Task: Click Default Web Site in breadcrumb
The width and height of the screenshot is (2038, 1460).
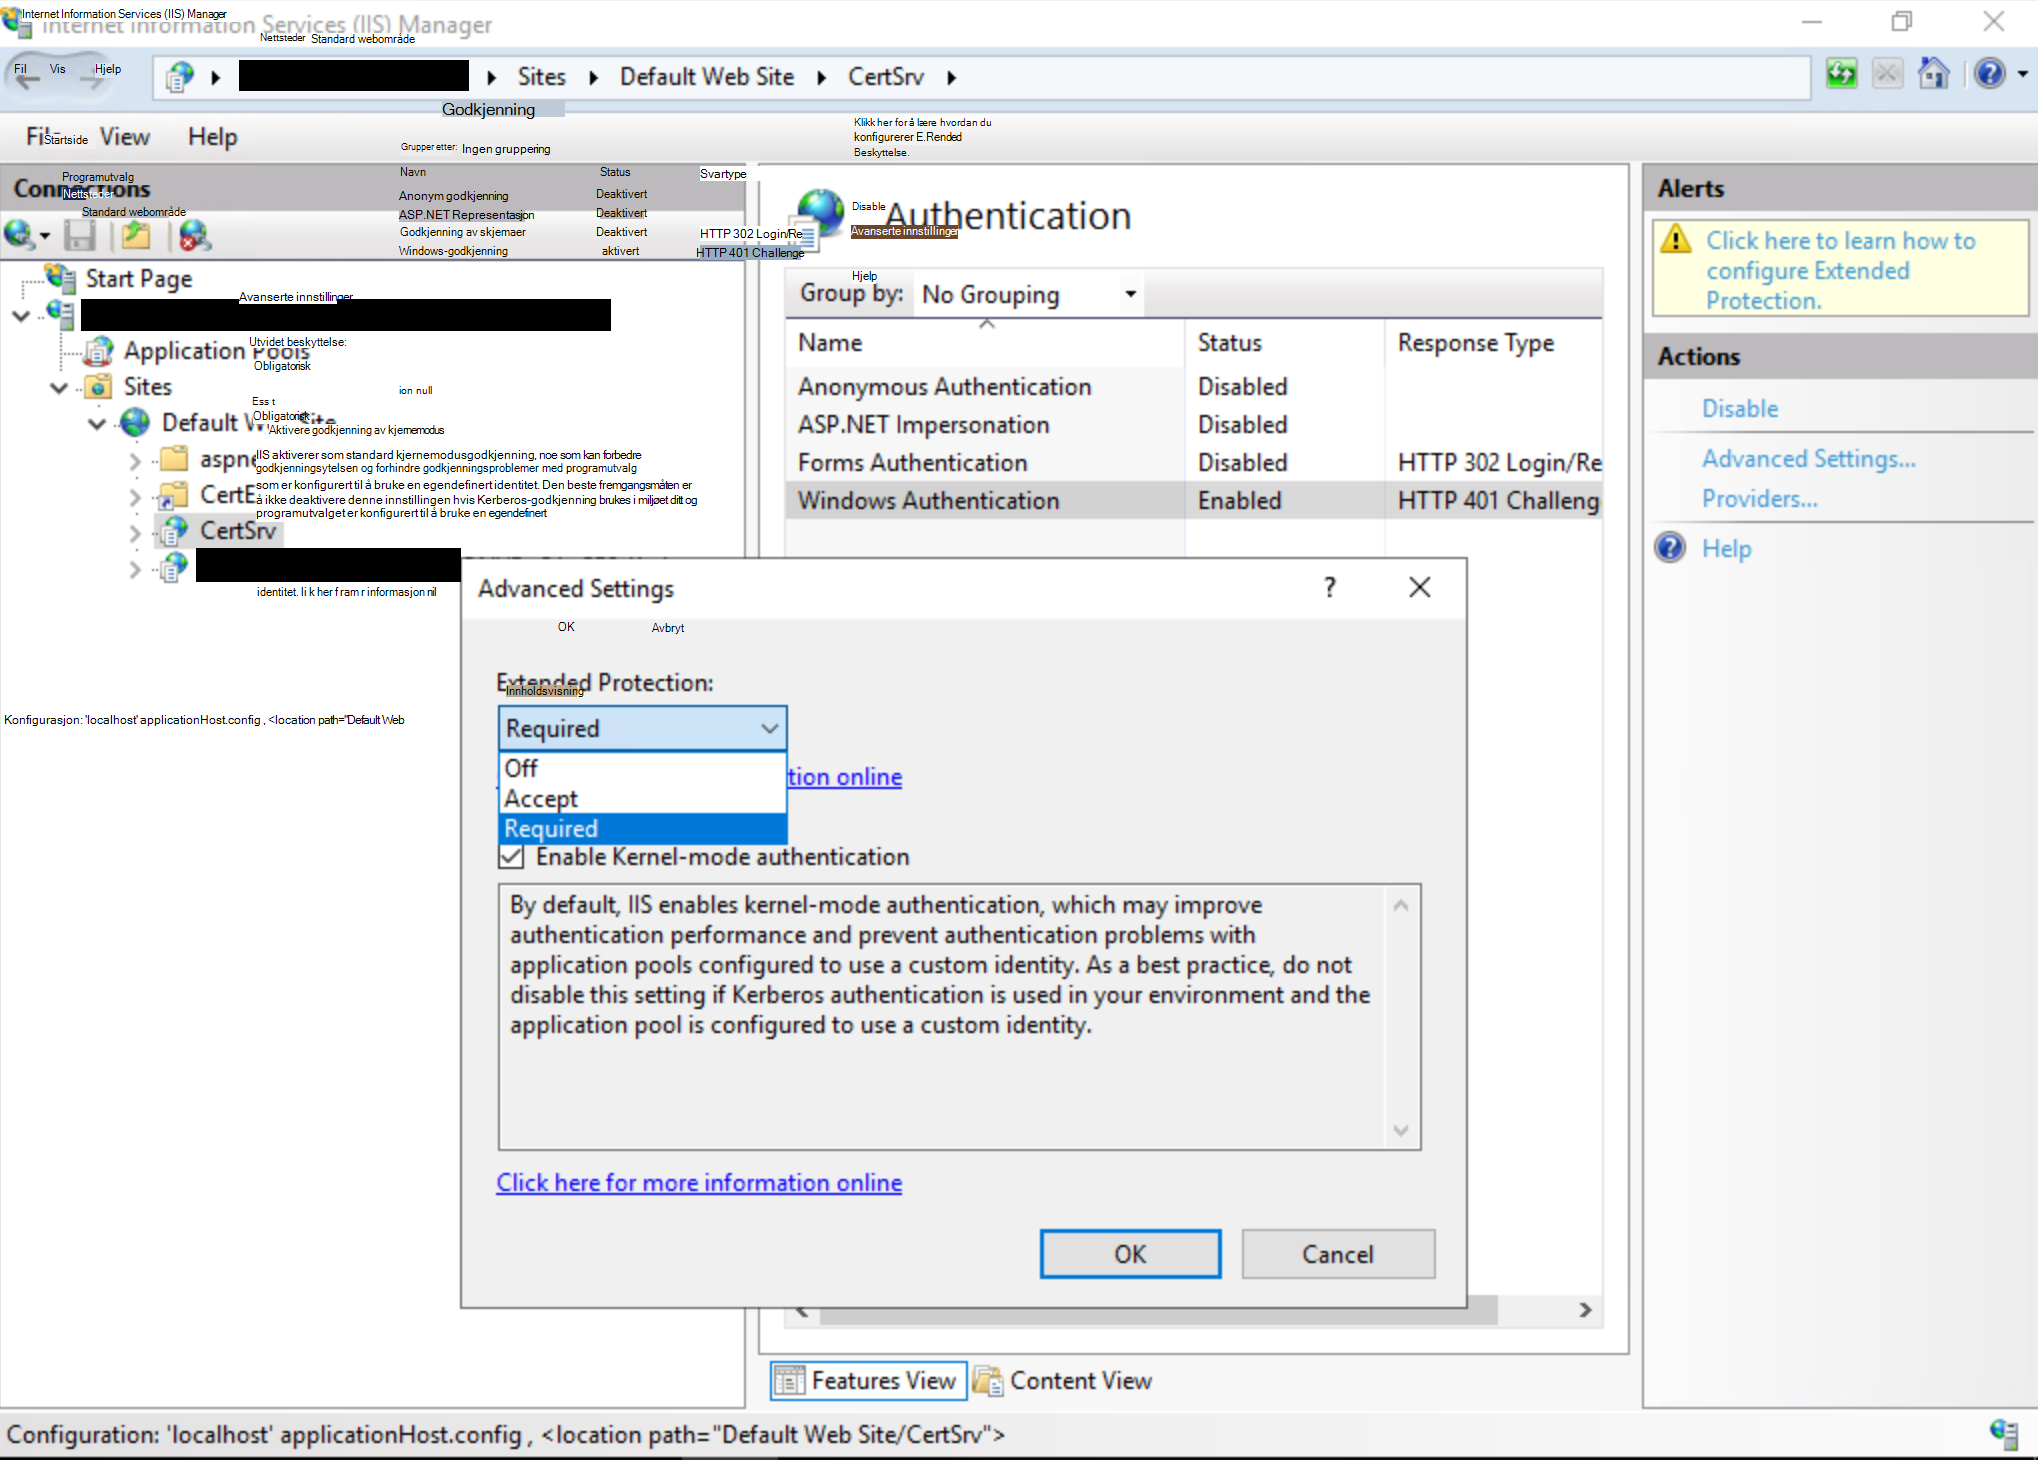Action: [707, 77]
